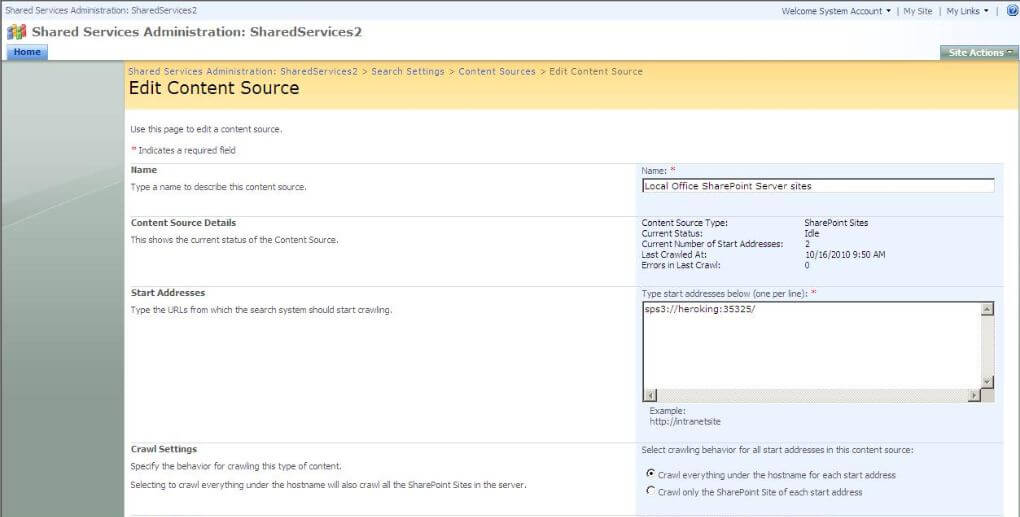Open the Search Settings breadcrumb link
Viewport: 1020px width, 517px height.
click(408, 72)
